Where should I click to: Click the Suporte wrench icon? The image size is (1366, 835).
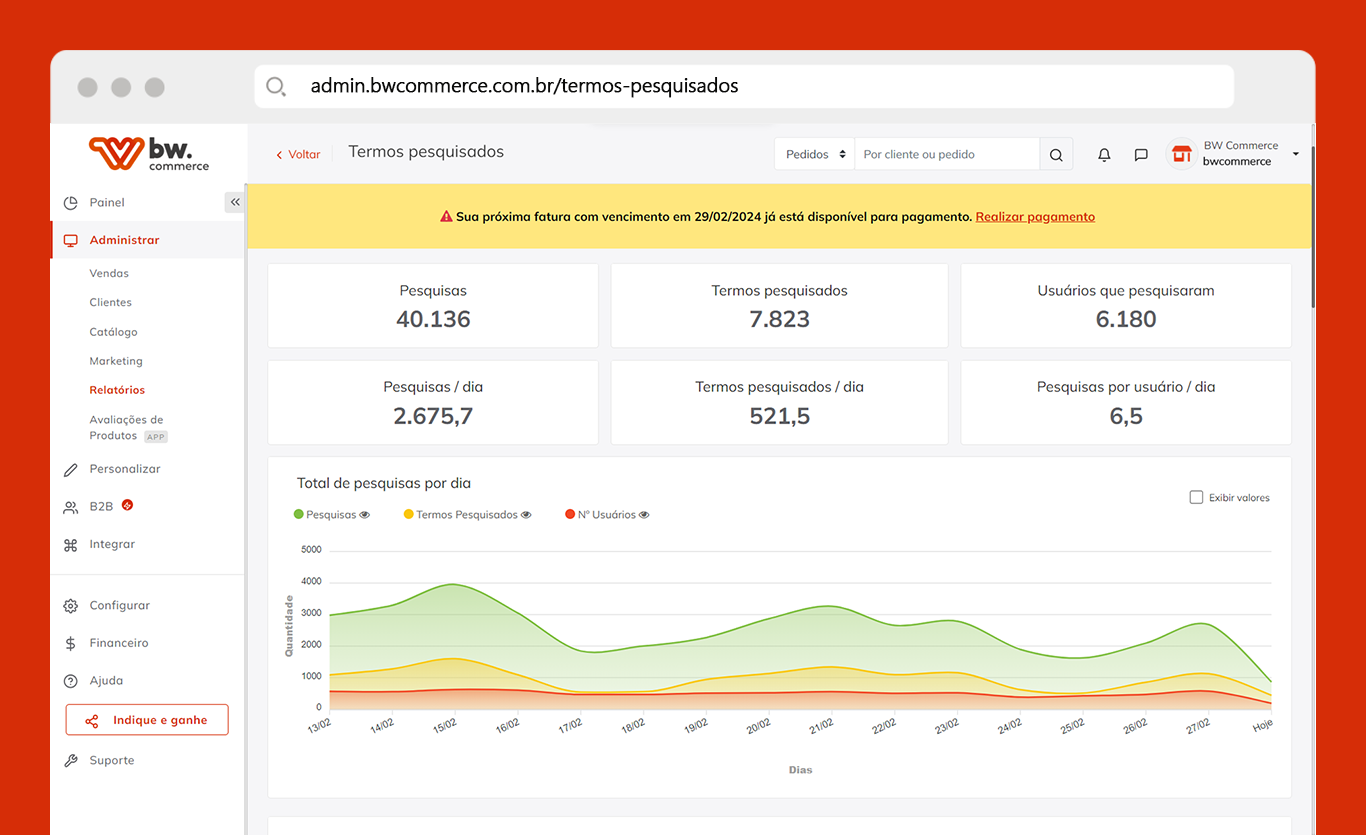(x=70, y=761)
